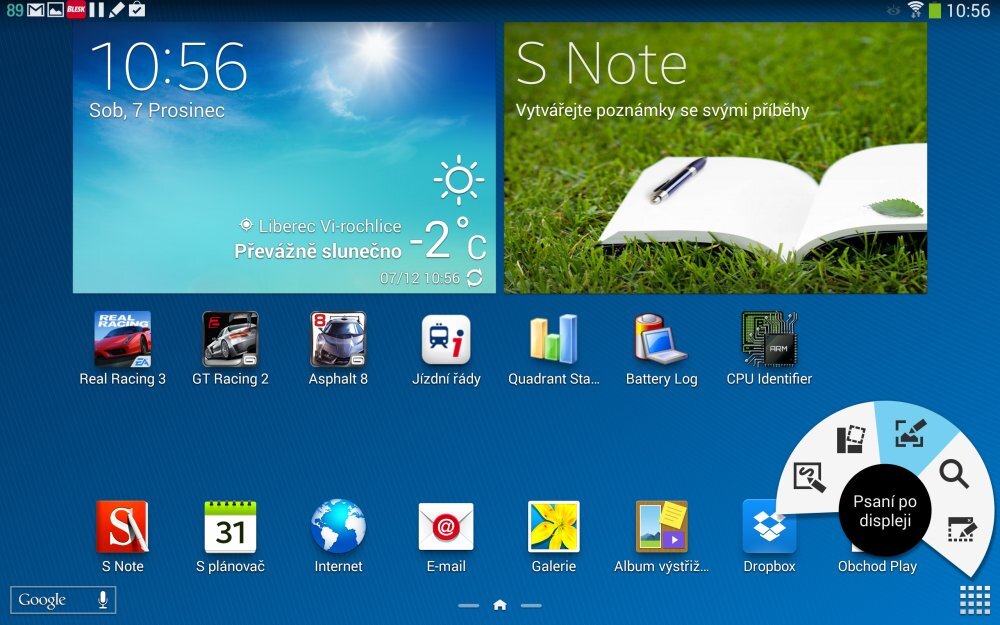Screen dimensions: 1000x625
Task: Select S Finder magnifier in Air Command
Action: coord(954,474)
